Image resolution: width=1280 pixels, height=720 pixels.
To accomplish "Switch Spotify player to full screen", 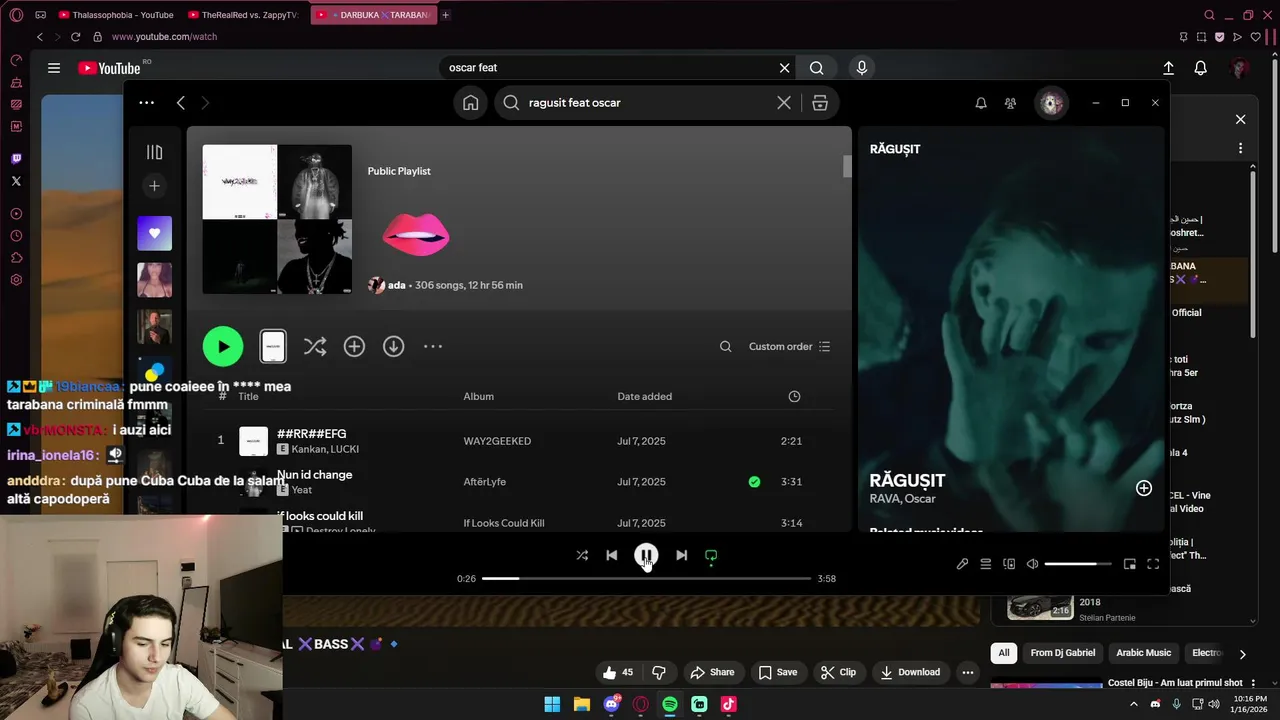I will [x=1152, y=564].
